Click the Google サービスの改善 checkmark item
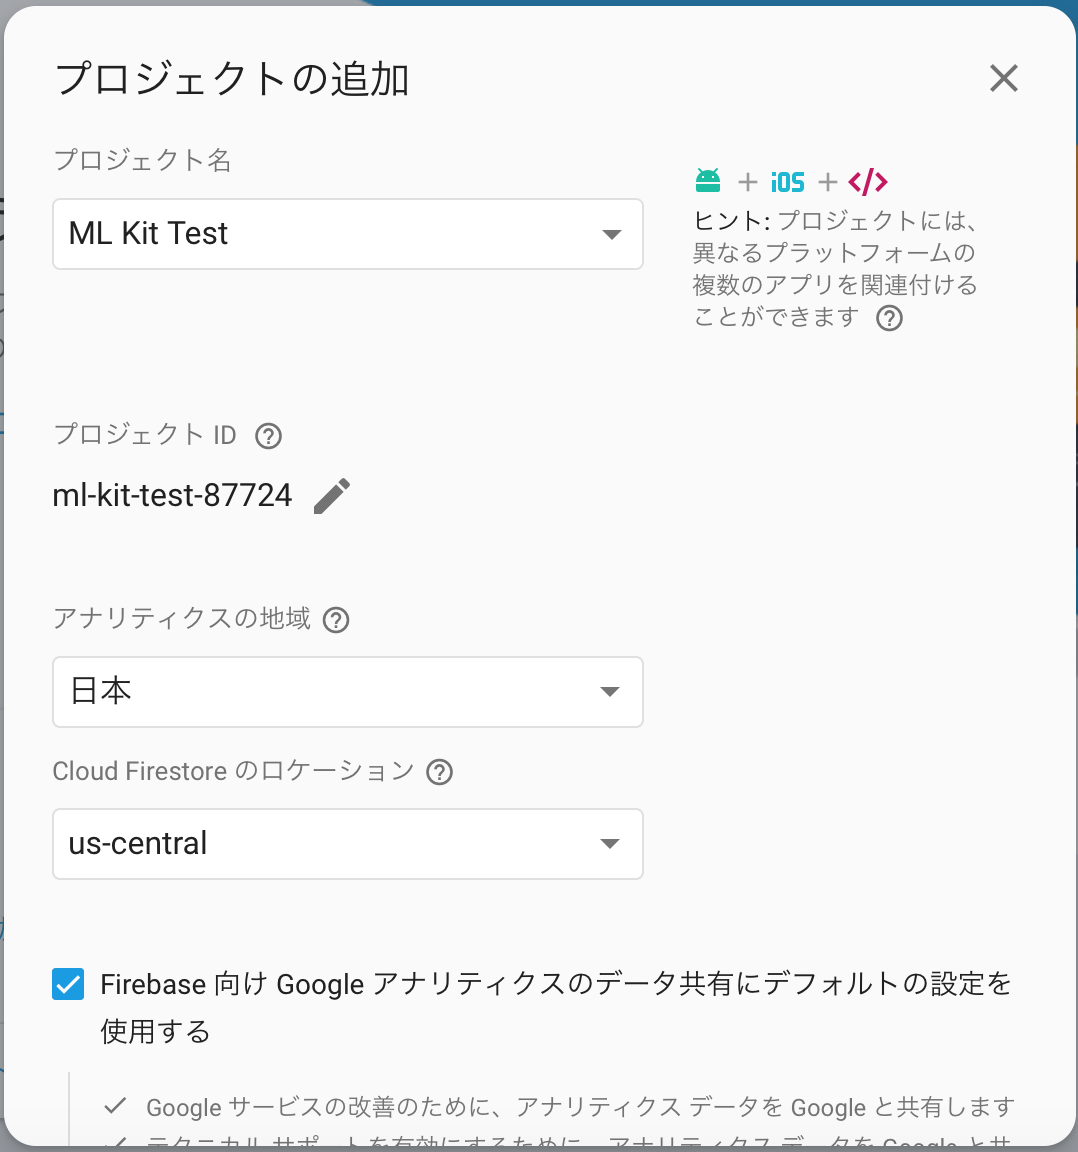This screenshot has height=1152, width=1078. coord(560,1106)
